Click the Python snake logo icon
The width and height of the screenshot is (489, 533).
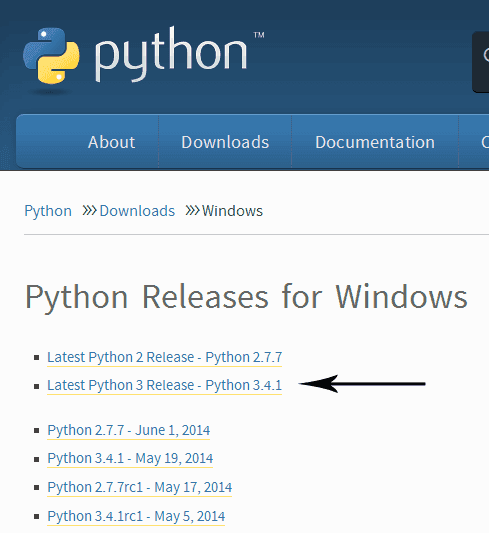click(51, 56)
